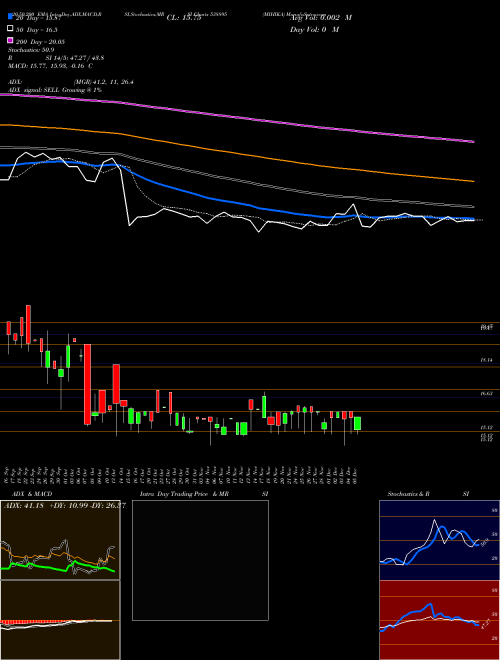The height and width of the screenshot is (660, 500).
Task: Click the 'SI 14/3: 47.27 / 48.8' value
Action: tap(75, 58)
